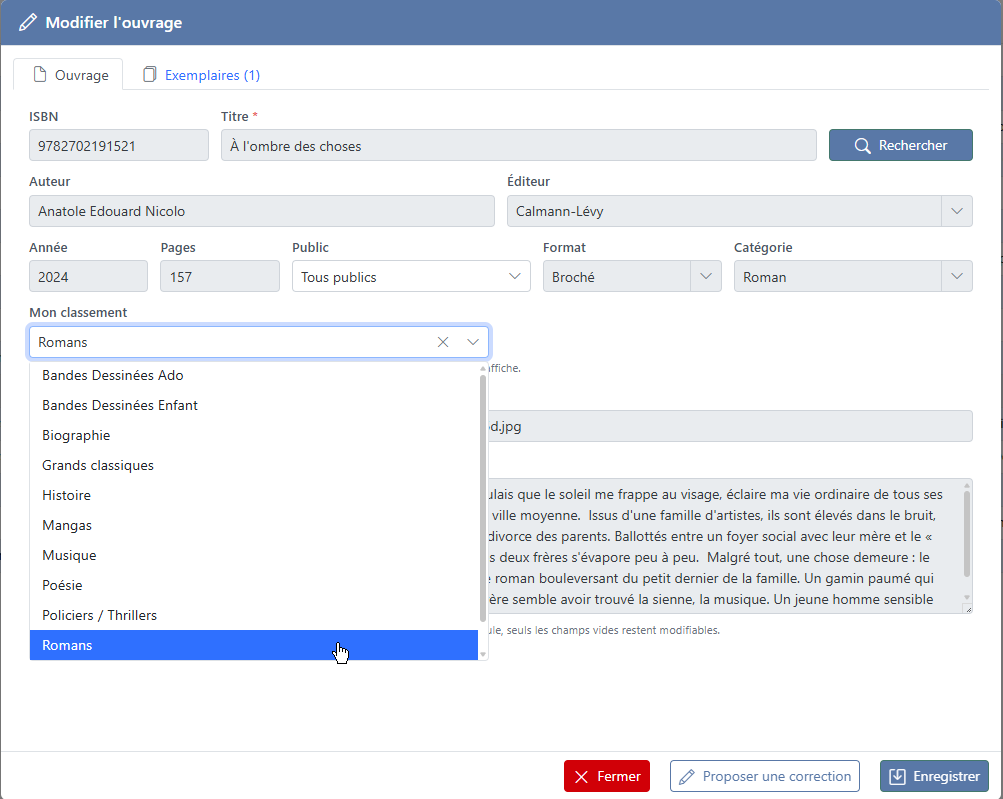The width and height of the screenshot is (1003, 799).
Task: Open the Exemplaires (1) tab
Action: (x=201, y=75)
